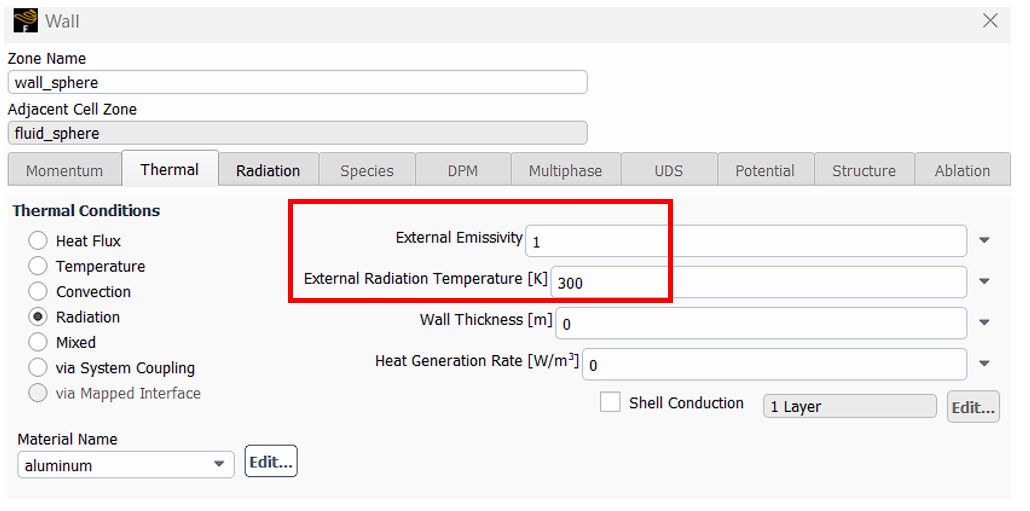
Task: Open Heat Generation Rate dropdown arrow
Action: pyautogui.click(x=984, y=363)
